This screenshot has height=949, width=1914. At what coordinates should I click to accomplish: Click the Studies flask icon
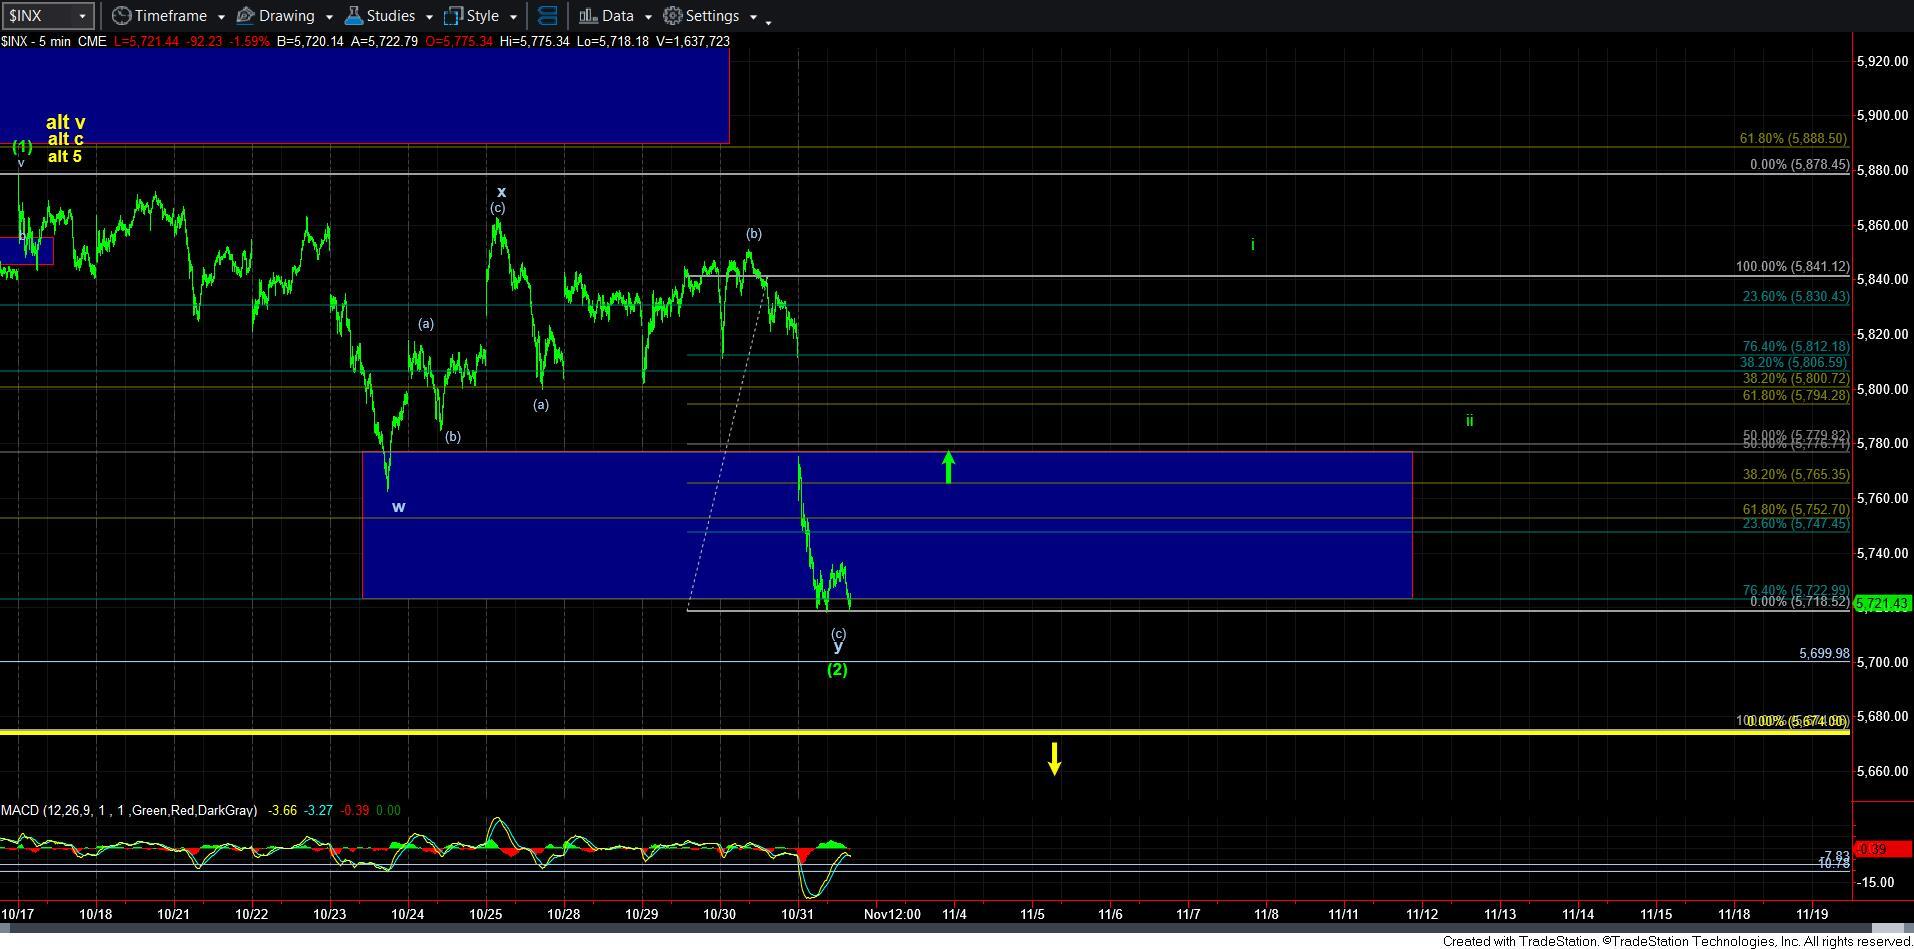(x=353, y=16)
